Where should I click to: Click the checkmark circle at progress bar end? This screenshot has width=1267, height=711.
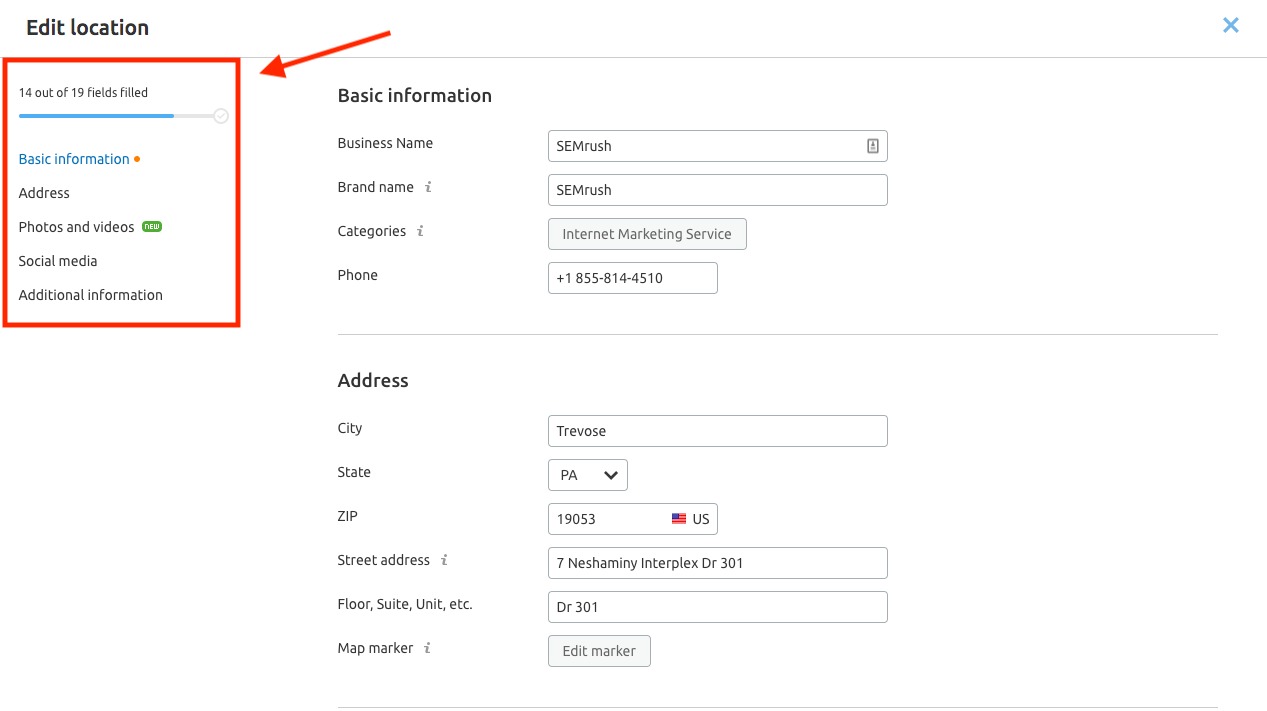pos(221,116)
